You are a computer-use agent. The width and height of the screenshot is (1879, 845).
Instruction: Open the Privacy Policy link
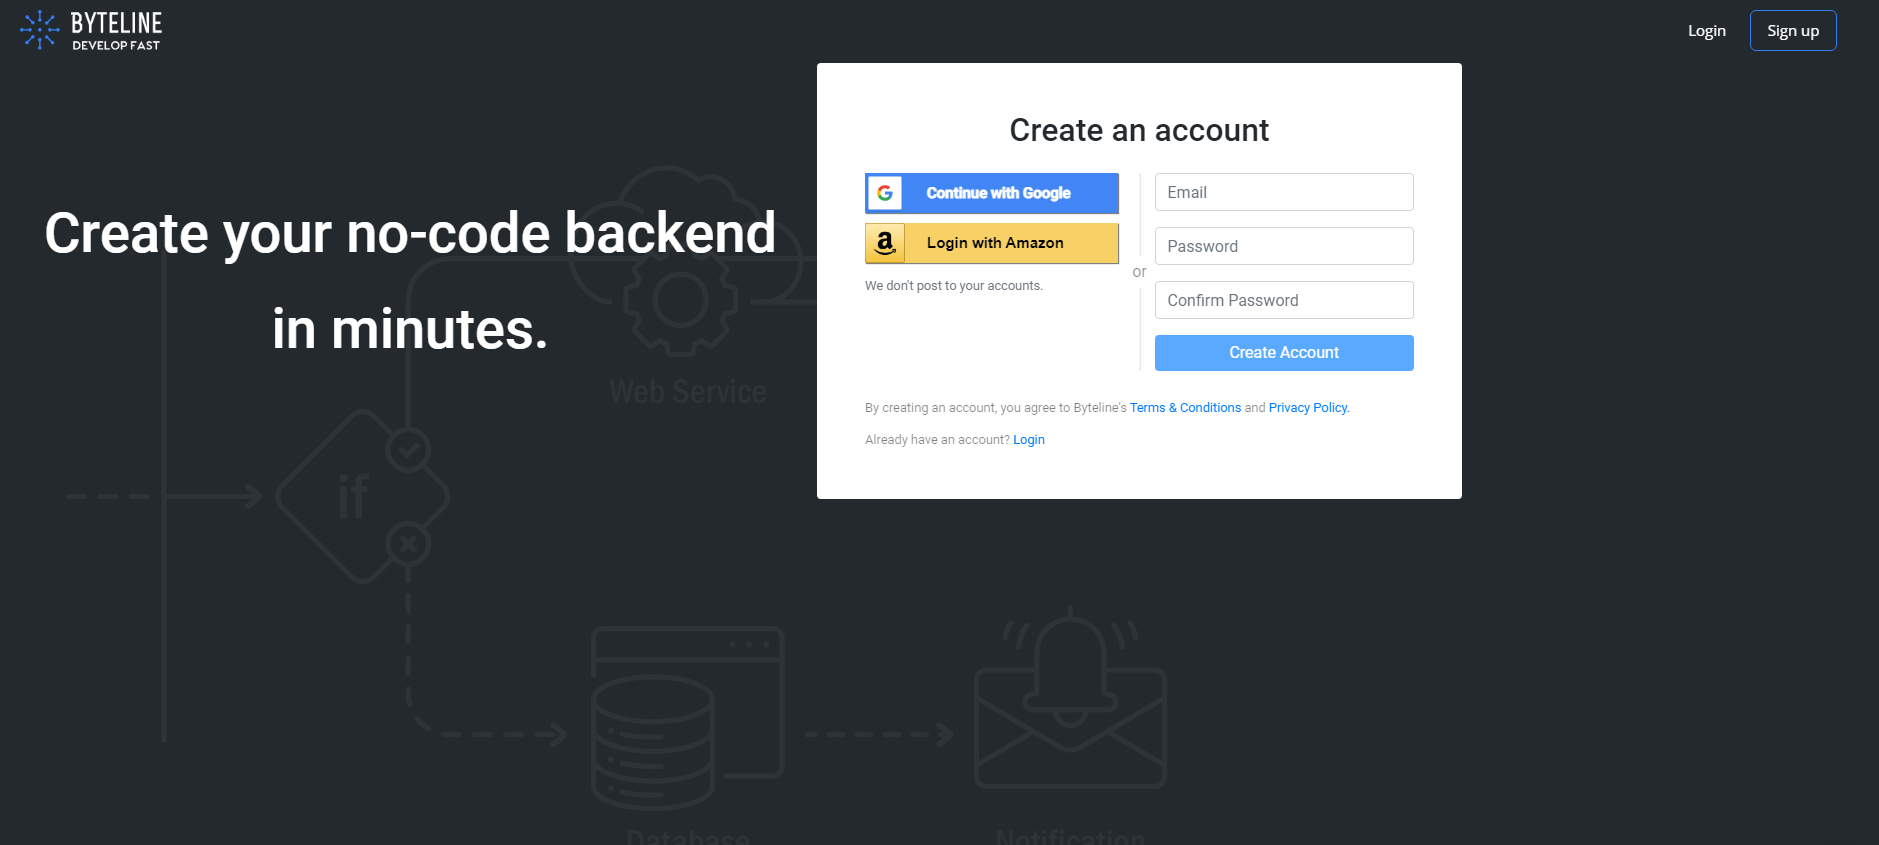1309,408
